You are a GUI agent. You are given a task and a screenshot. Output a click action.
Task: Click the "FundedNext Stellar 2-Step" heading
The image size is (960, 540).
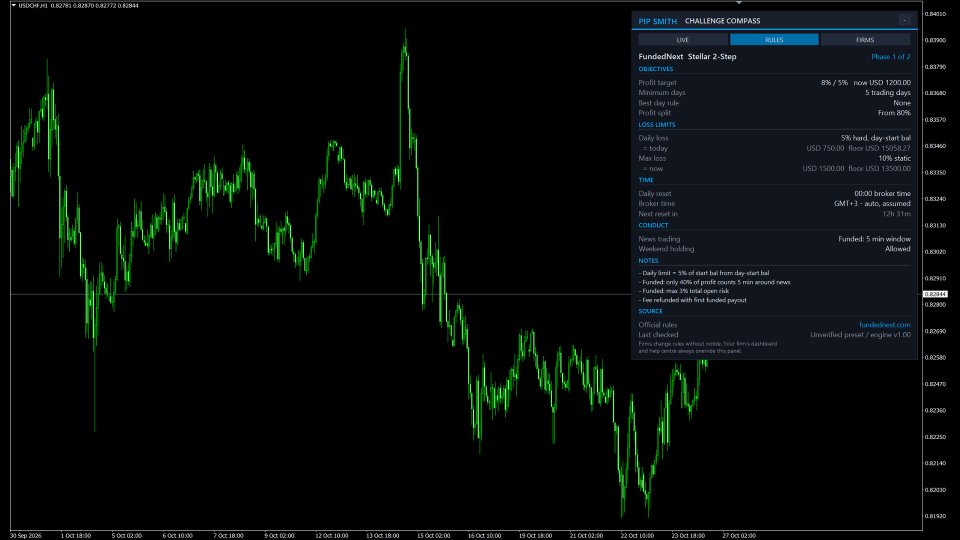pos(687,56)
